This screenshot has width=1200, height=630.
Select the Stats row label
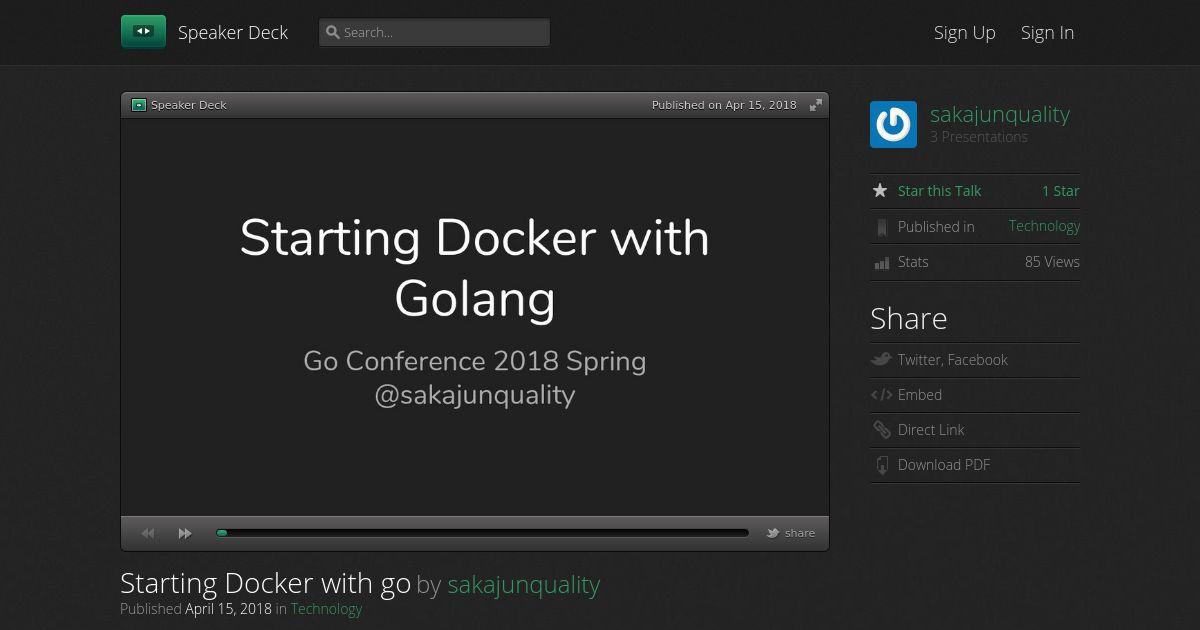[x=913, y=262]
